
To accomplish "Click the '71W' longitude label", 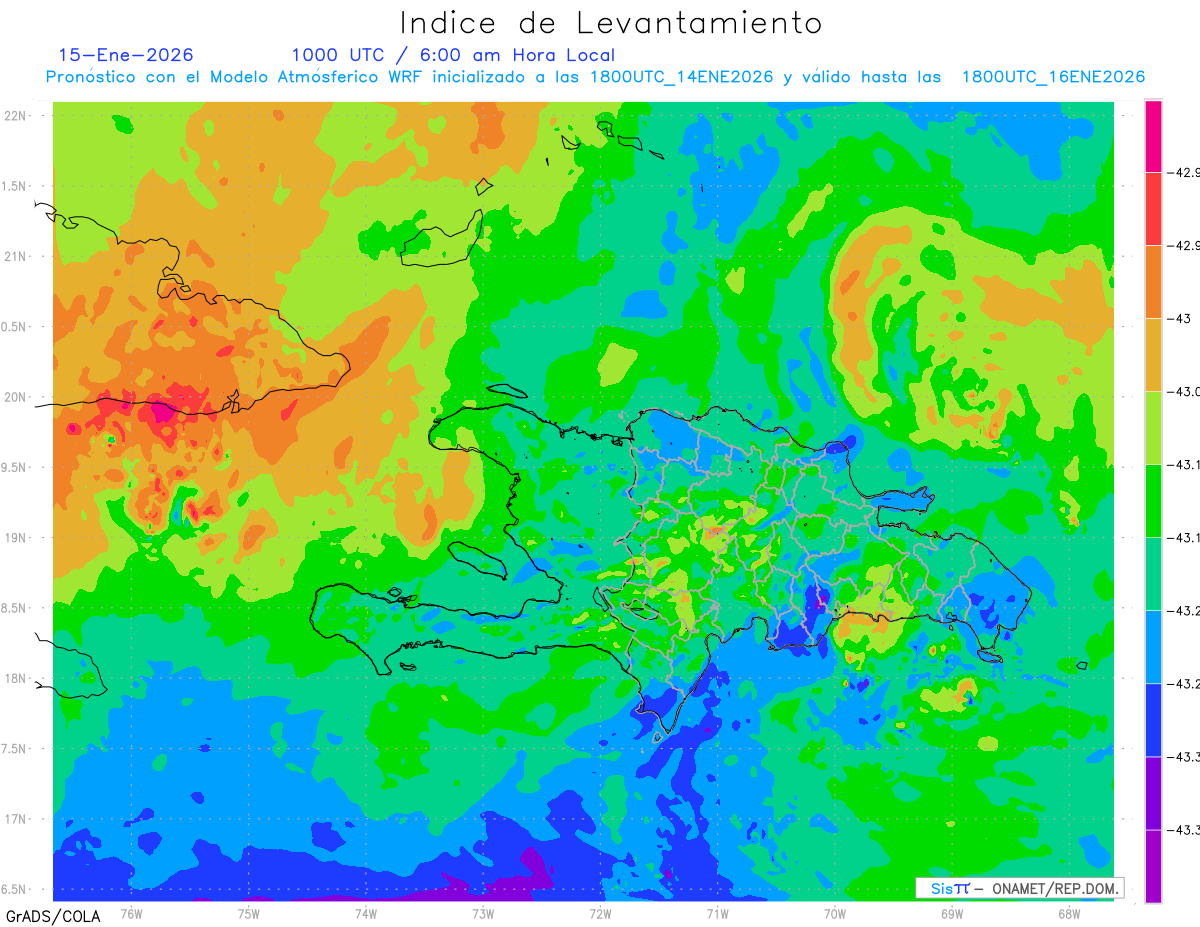I will click(x=717, y=913).
